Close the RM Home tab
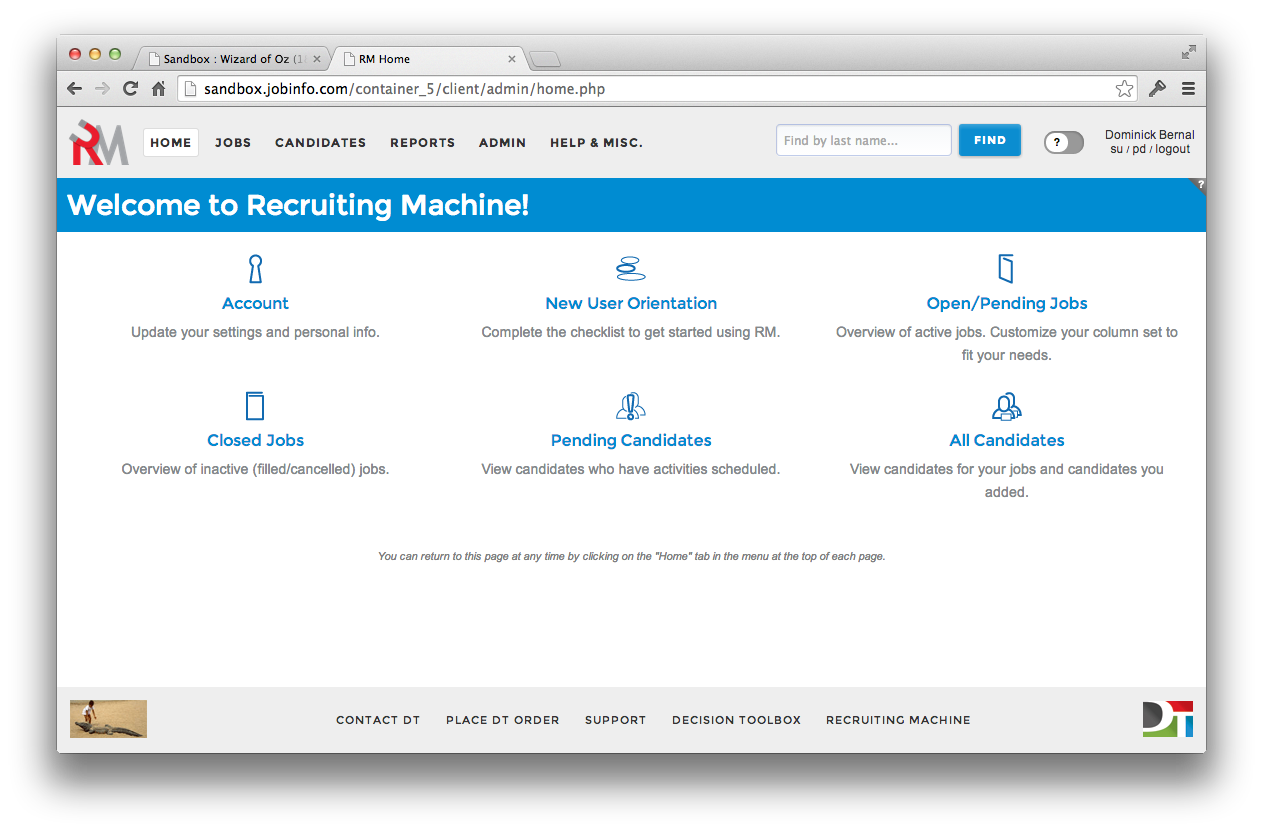 click(x=512, y=59)
